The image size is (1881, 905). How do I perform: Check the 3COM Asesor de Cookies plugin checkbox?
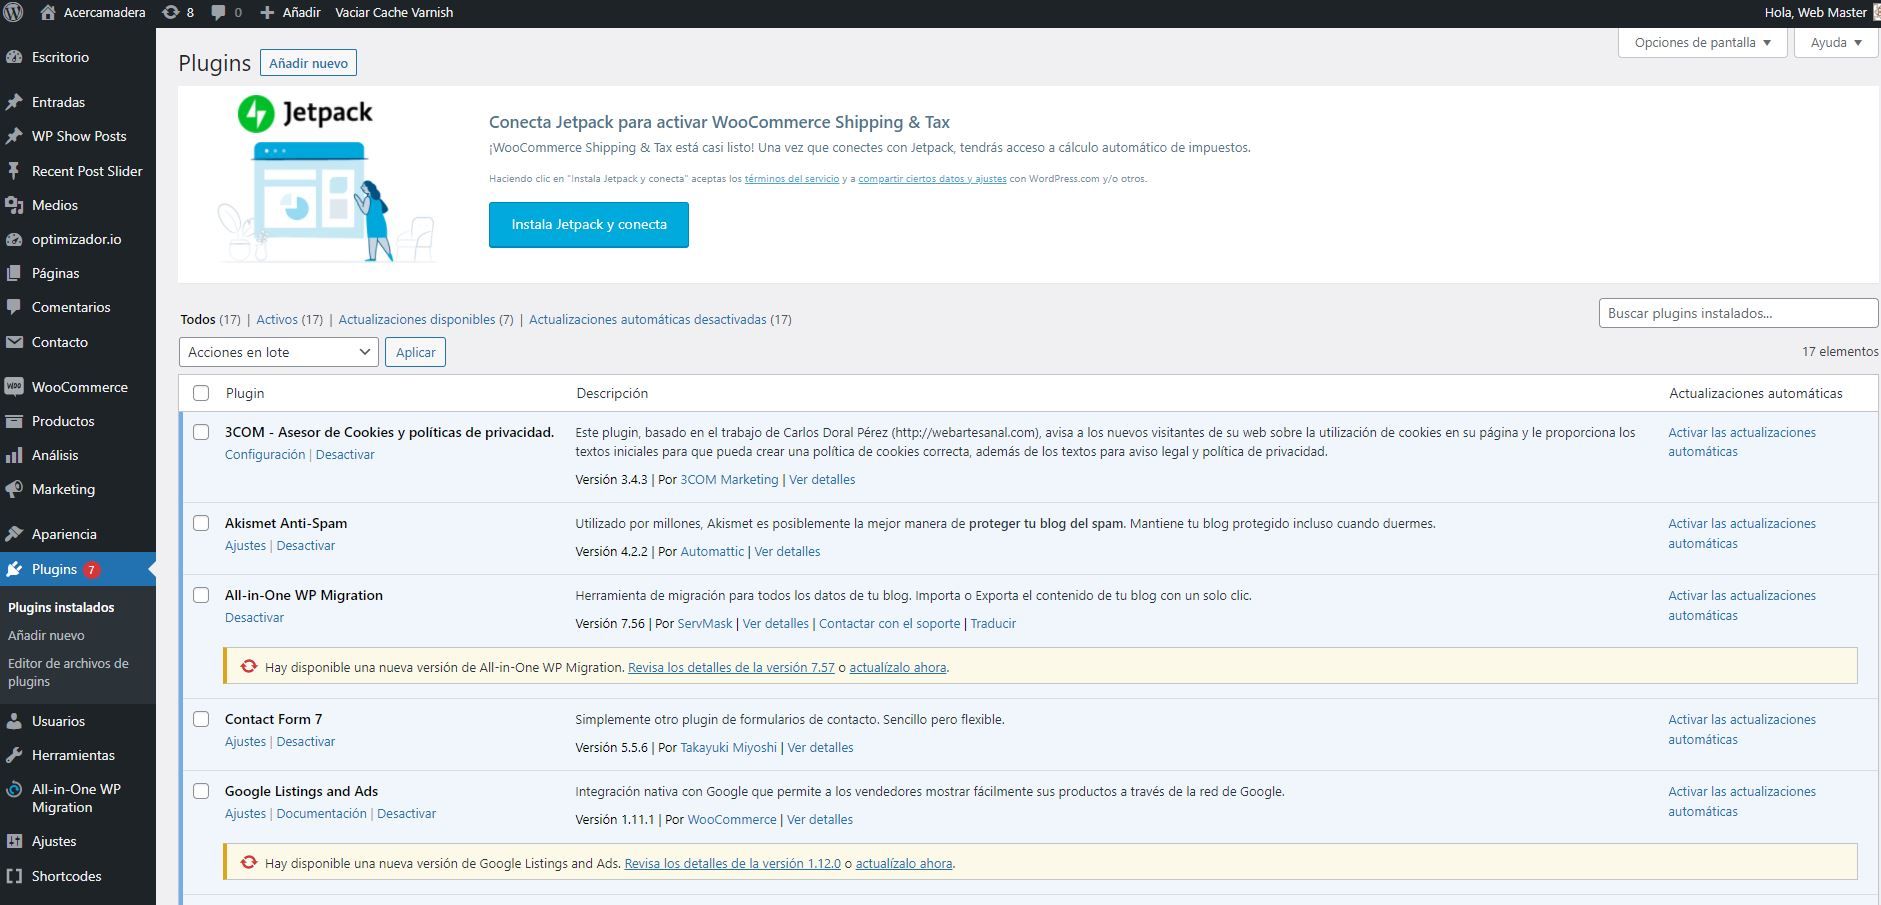point(201,432)
